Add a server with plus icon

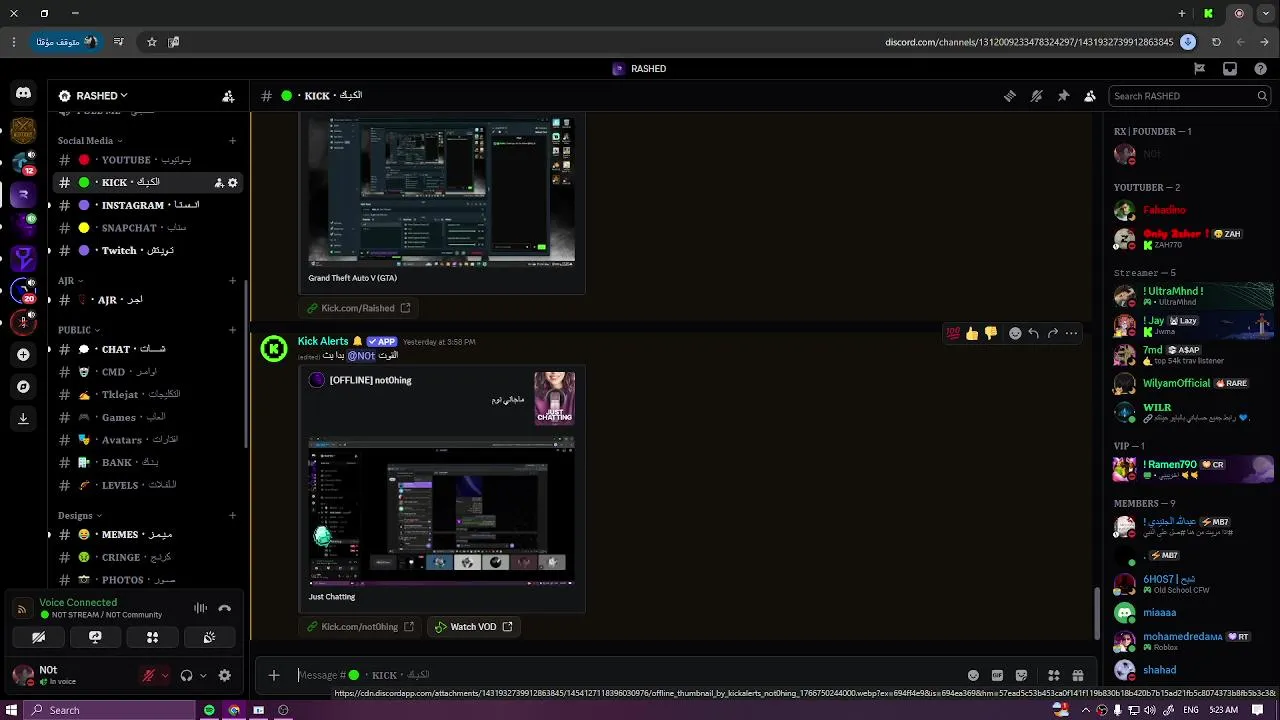(x=23, y=354)
